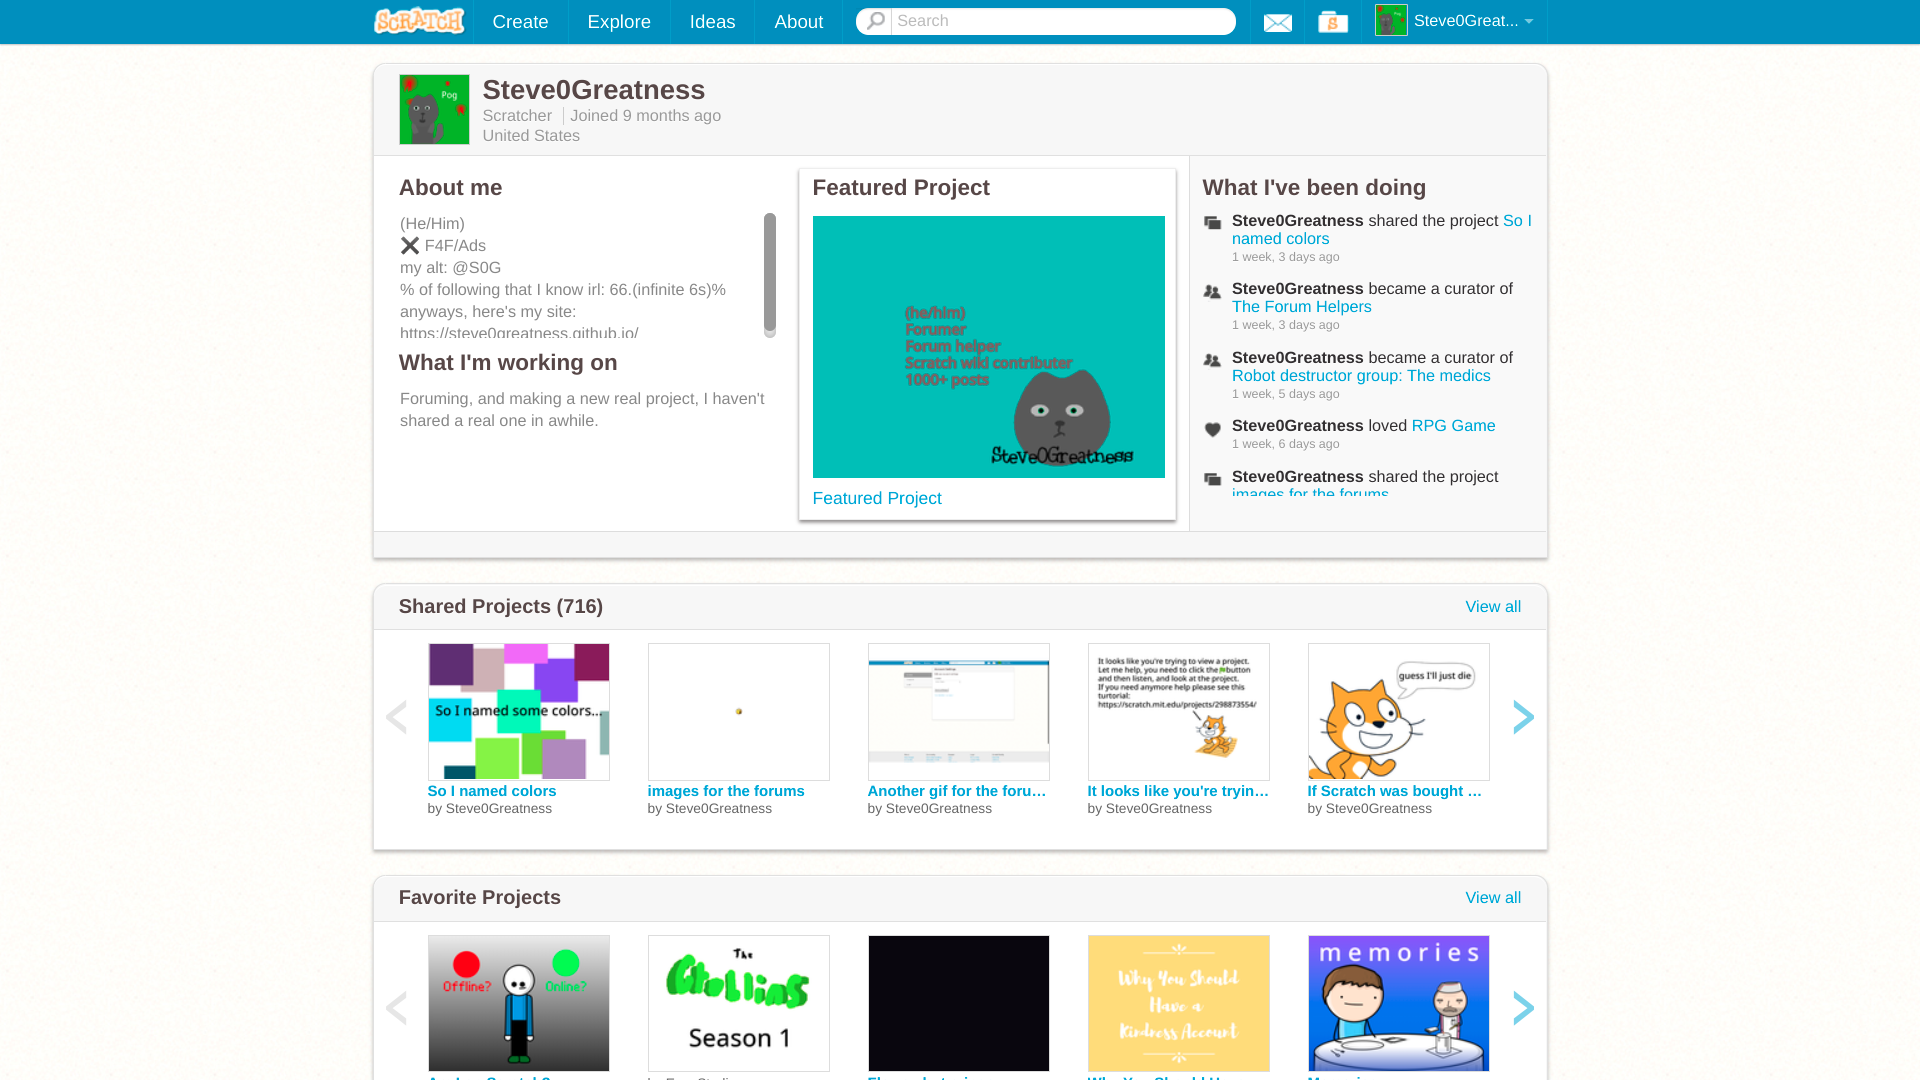Open It looks like you're trying thumbnail
This screenshot has height=1080, width=1920.
coord(1178,712)
